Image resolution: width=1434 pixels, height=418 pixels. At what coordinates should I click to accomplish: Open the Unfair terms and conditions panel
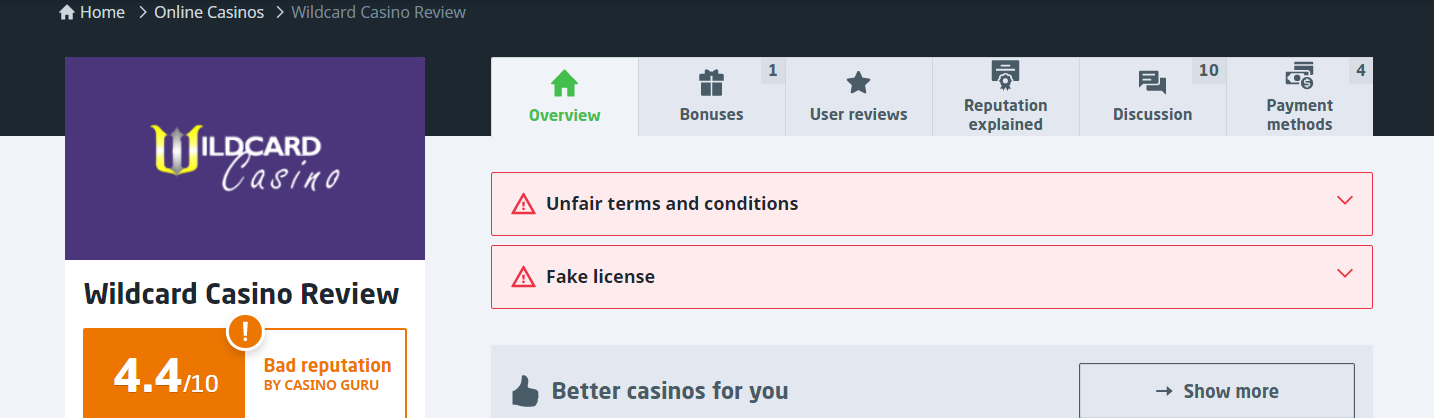[932, 204]
